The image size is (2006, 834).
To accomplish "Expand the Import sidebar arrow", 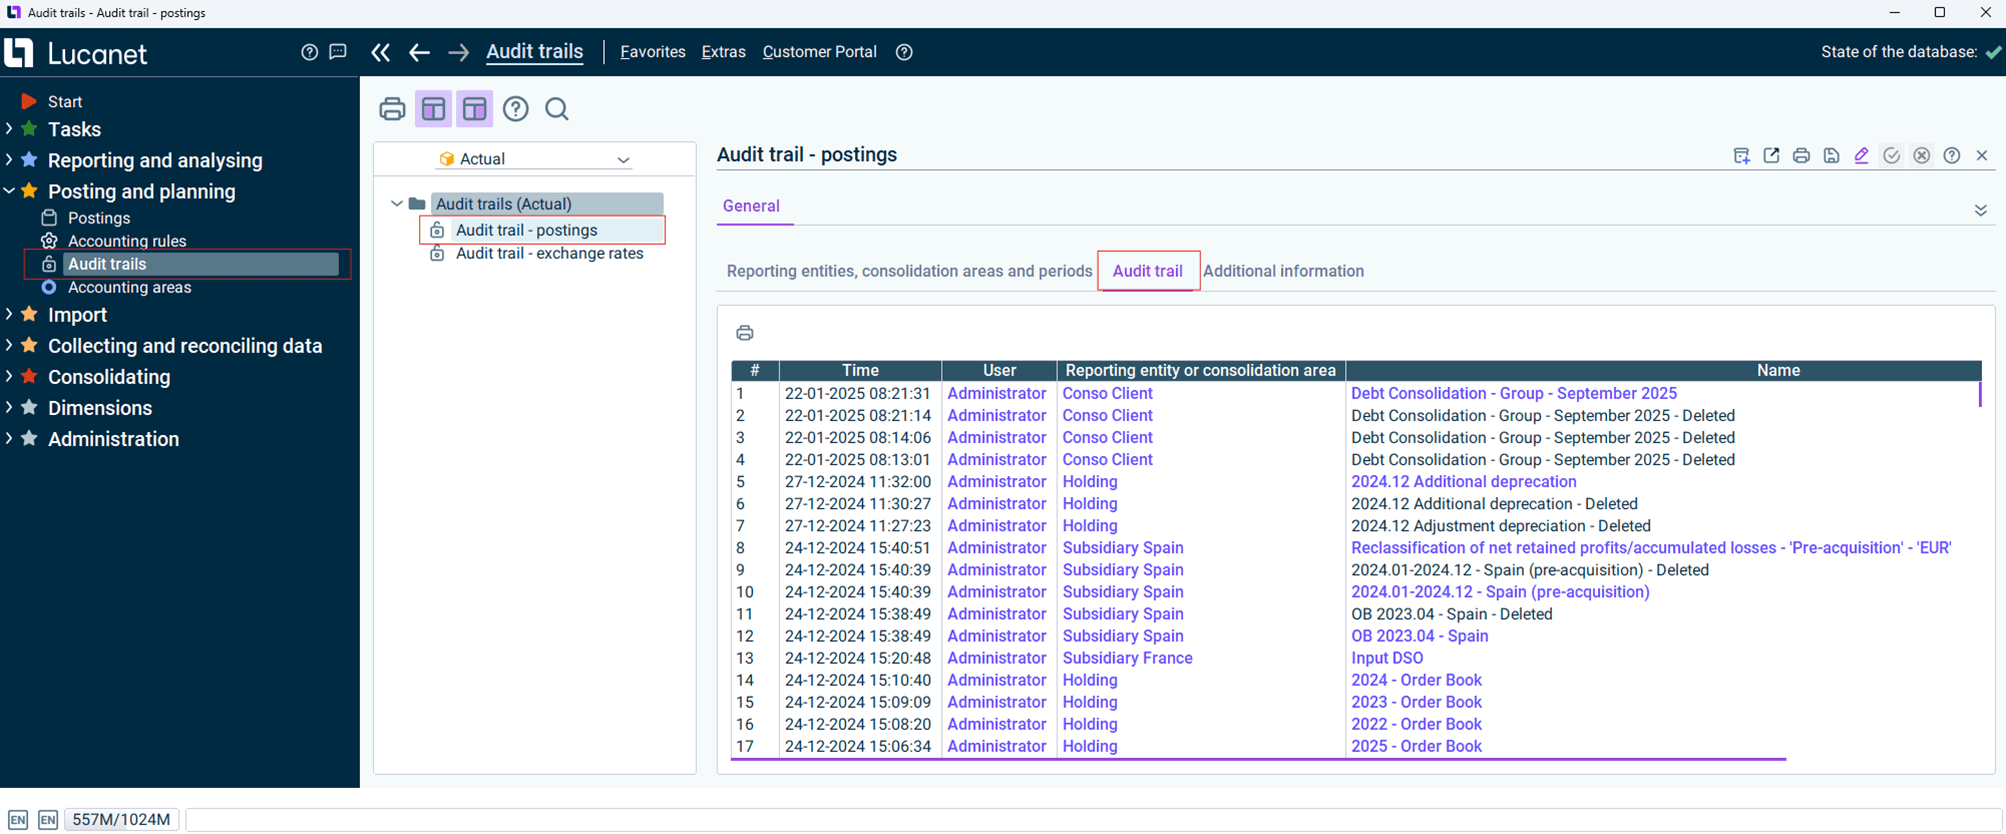I will pyautogui.click(x=9, y=314).
